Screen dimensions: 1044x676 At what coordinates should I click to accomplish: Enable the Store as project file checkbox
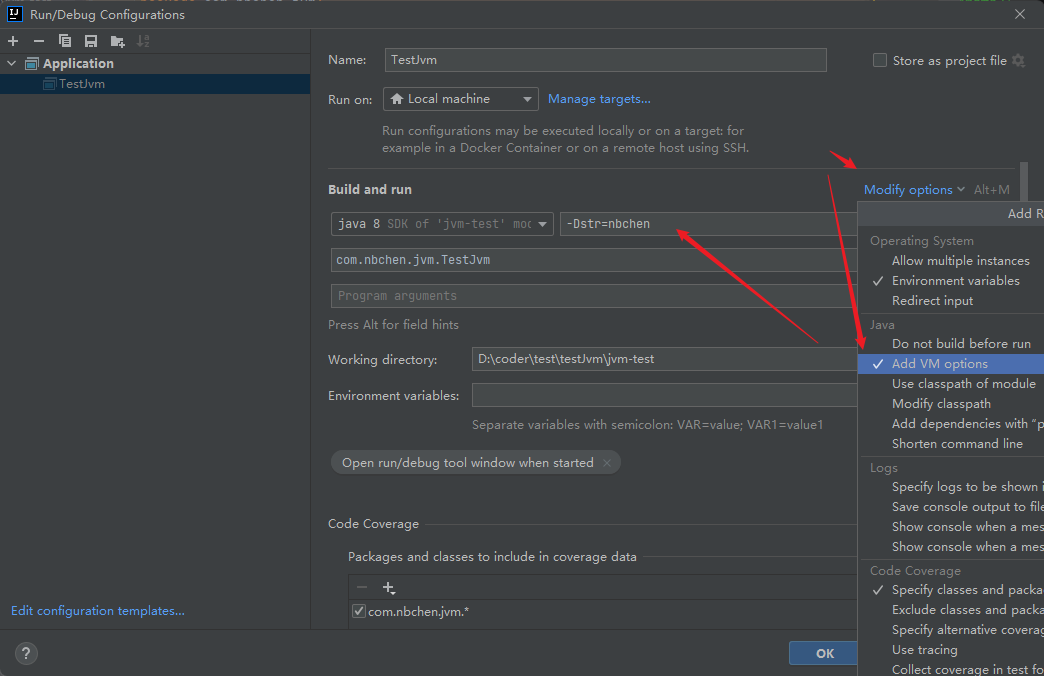(x=880, y=61)
